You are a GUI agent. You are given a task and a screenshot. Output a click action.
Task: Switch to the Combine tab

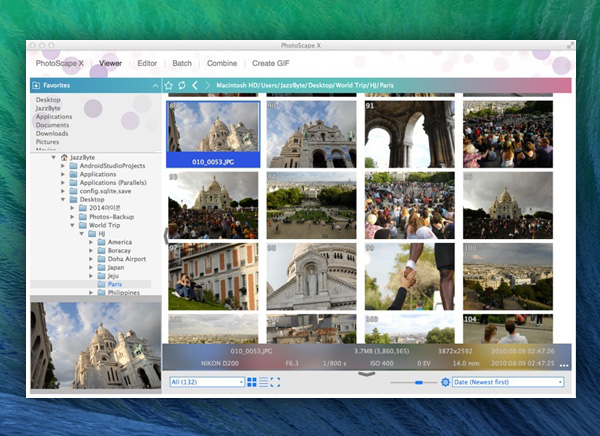(x=222, y=64)
